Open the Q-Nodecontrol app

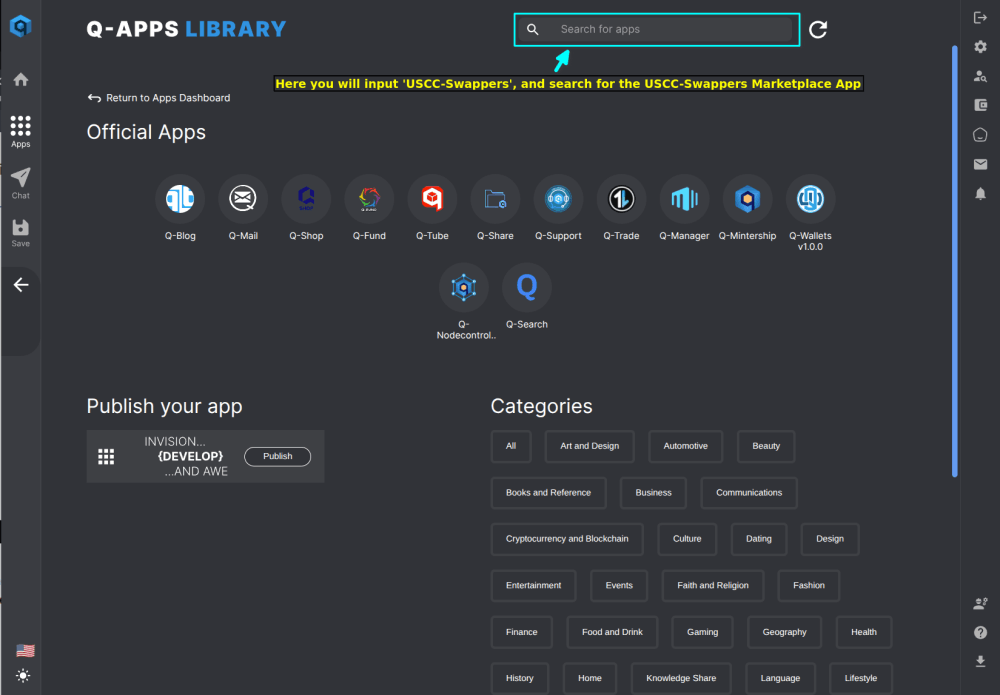(464, 288)
